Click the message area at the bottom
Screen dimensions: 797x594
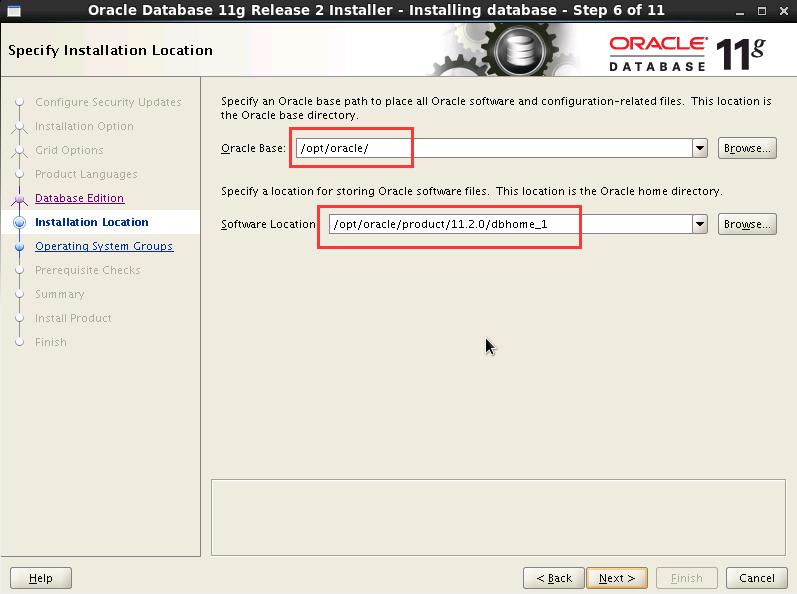point(498,517)
